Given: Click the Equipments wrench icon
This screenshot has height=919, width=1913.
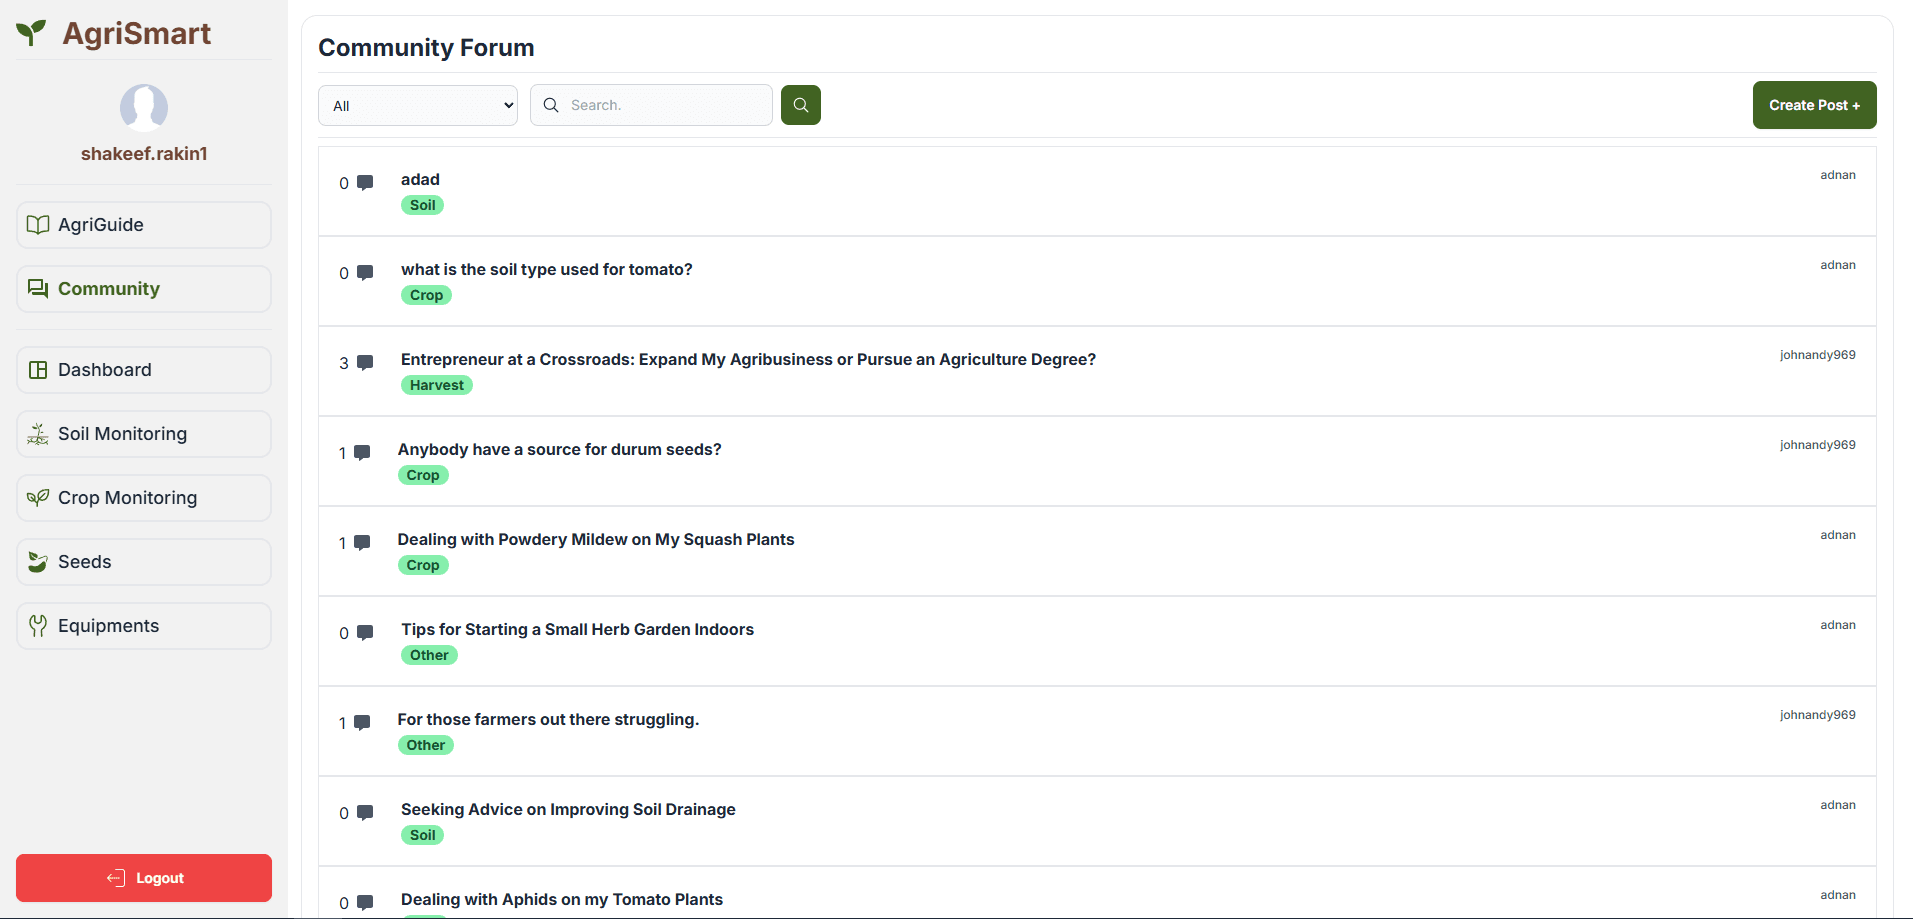Looking at the screenshot, I should coord(38,626).
